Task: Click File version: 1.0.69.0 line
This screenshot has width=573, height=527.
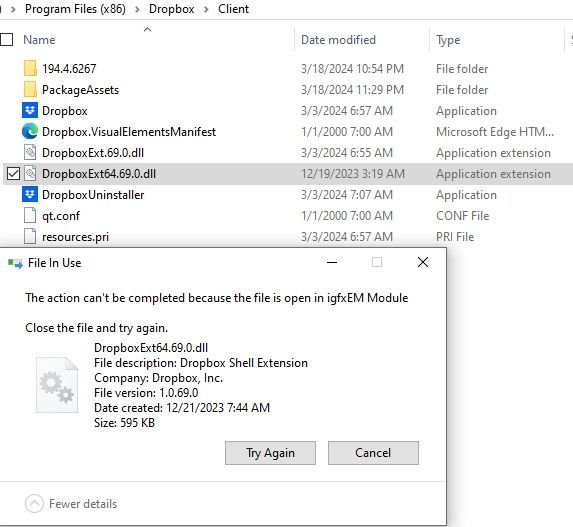Action: (x=146, y=393)
